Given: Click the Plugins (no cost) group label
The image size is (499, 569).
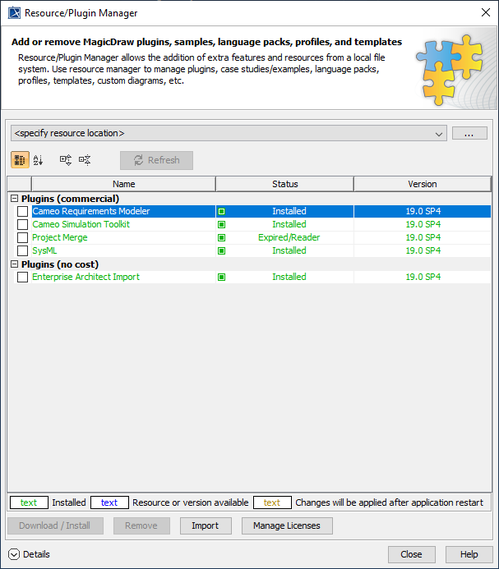Looking at the screenshot, I should [x=60, y=264].
